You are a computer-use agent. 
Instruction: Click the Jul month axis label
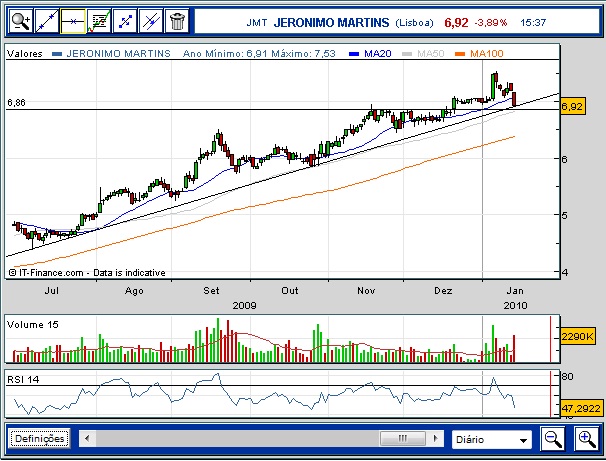[x=52, y=291]
